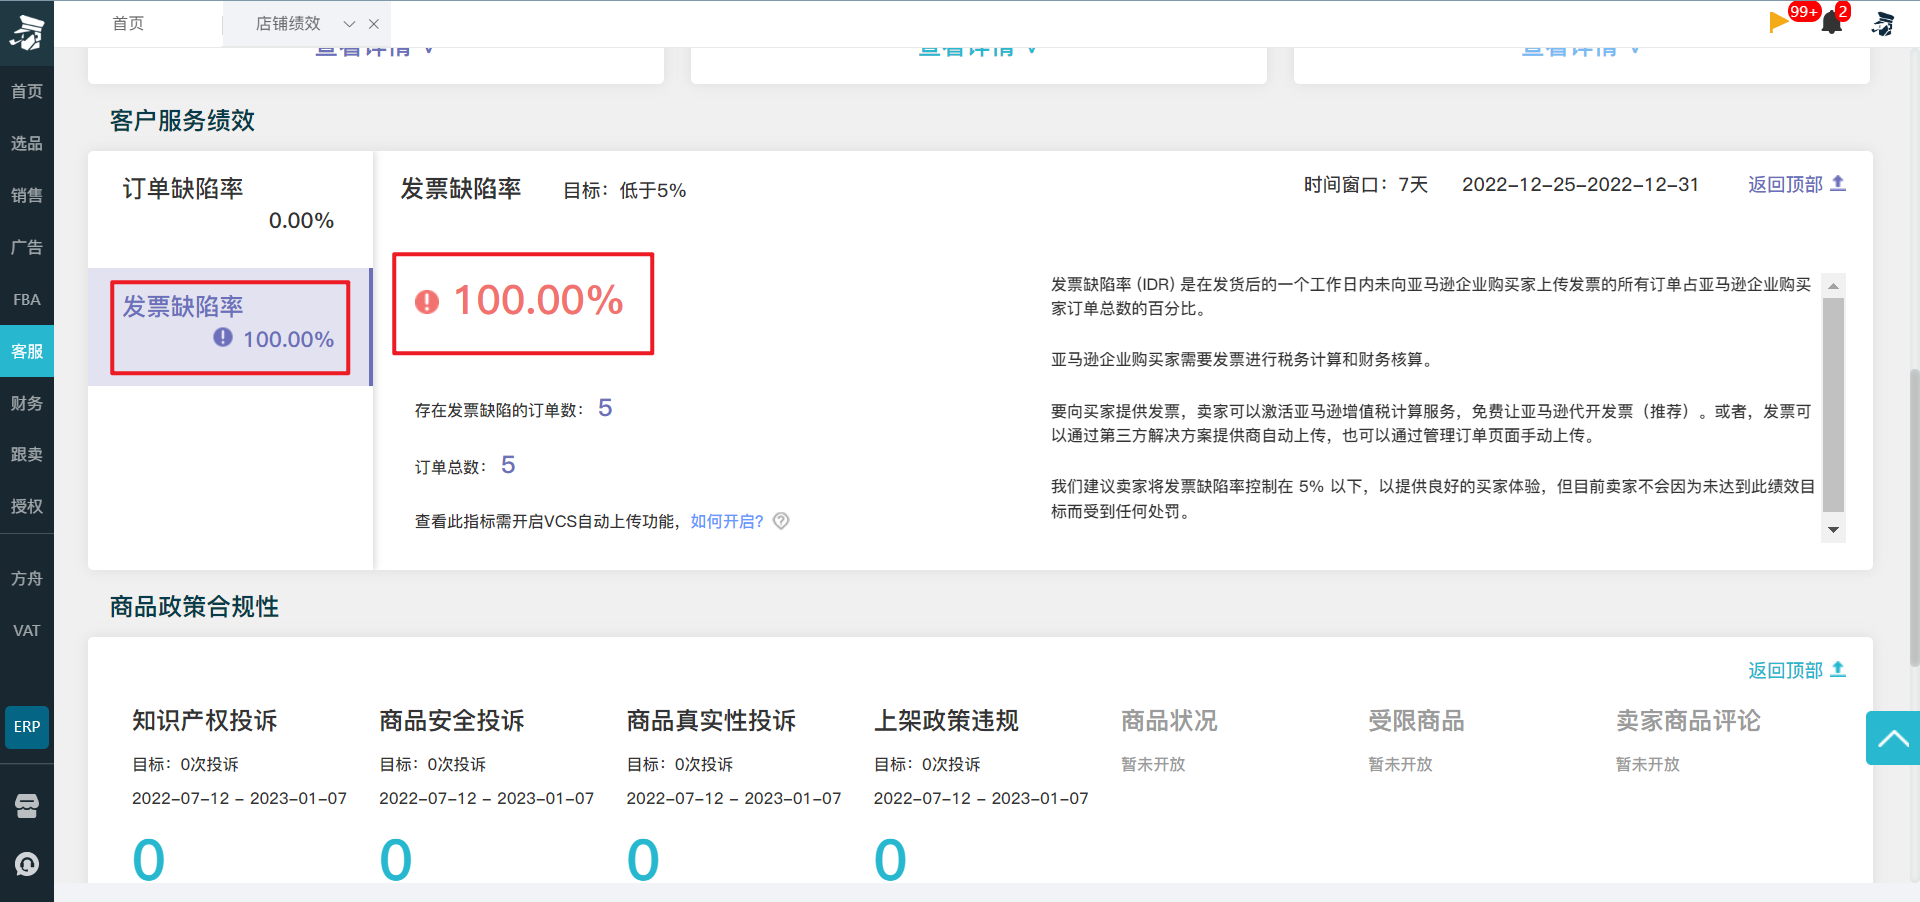This screenshot has width=1920, height=902.
Task: Click the app logo at sidebar top
Action: coord(27,32)
